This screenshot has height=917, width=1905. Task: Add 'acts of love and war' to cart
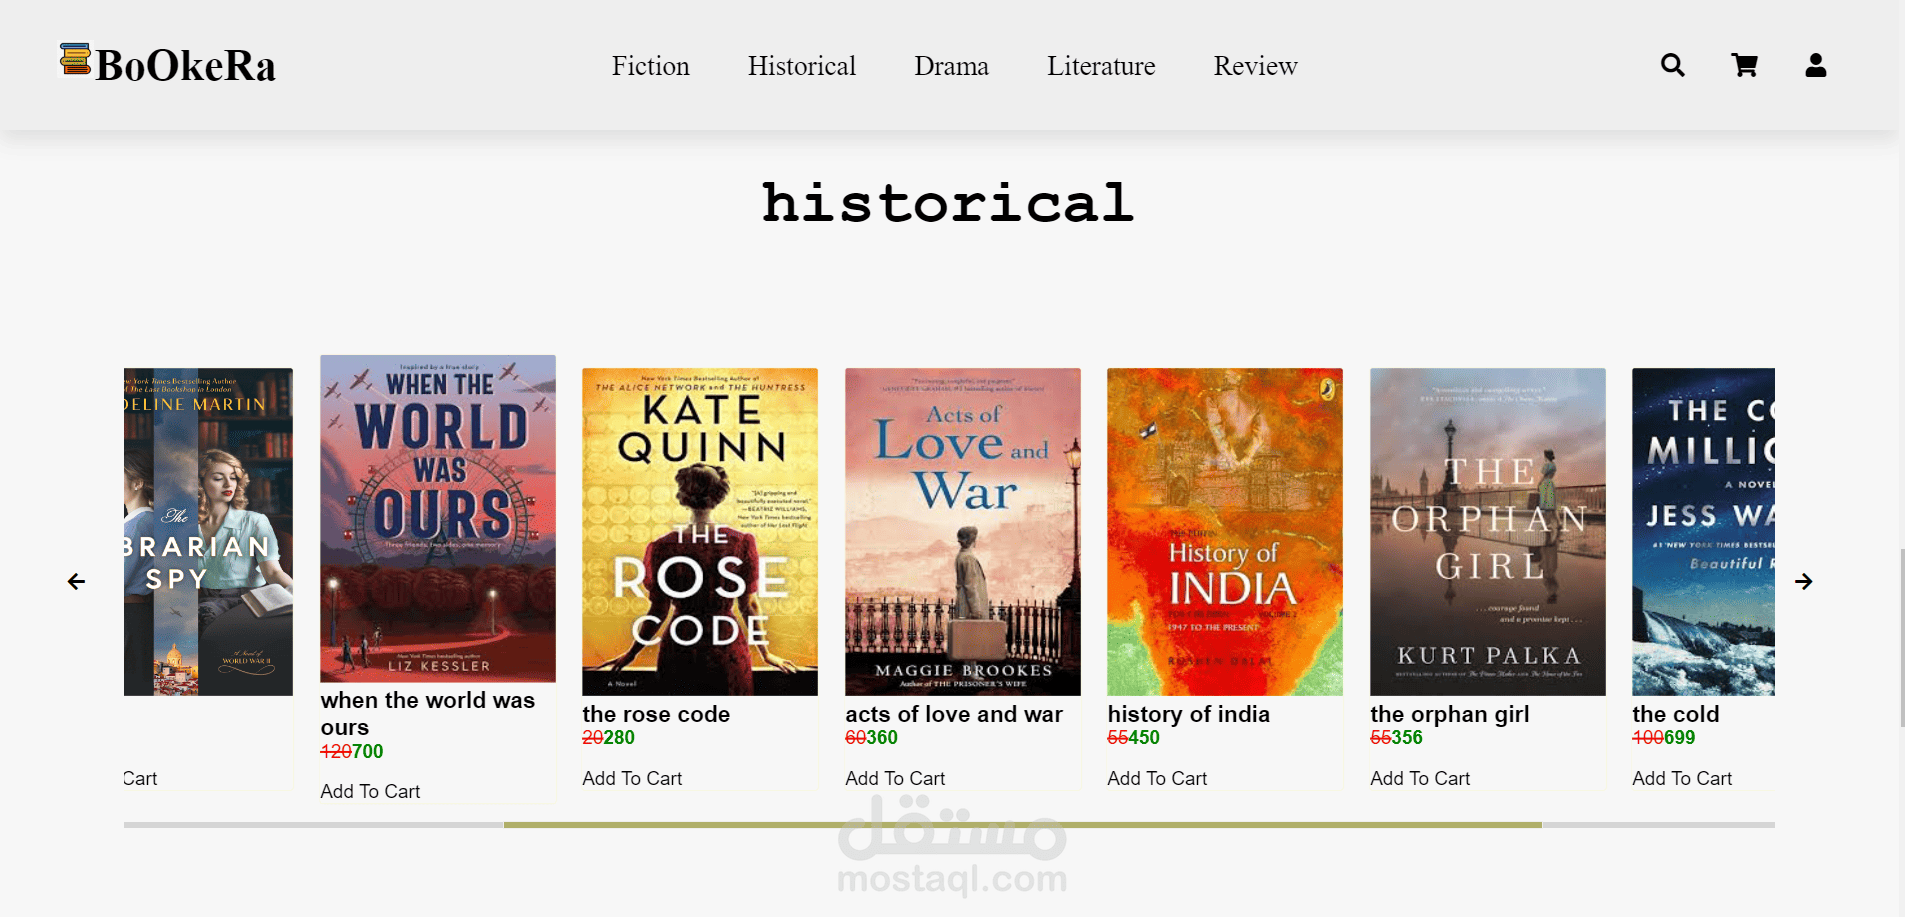[895, 778]
